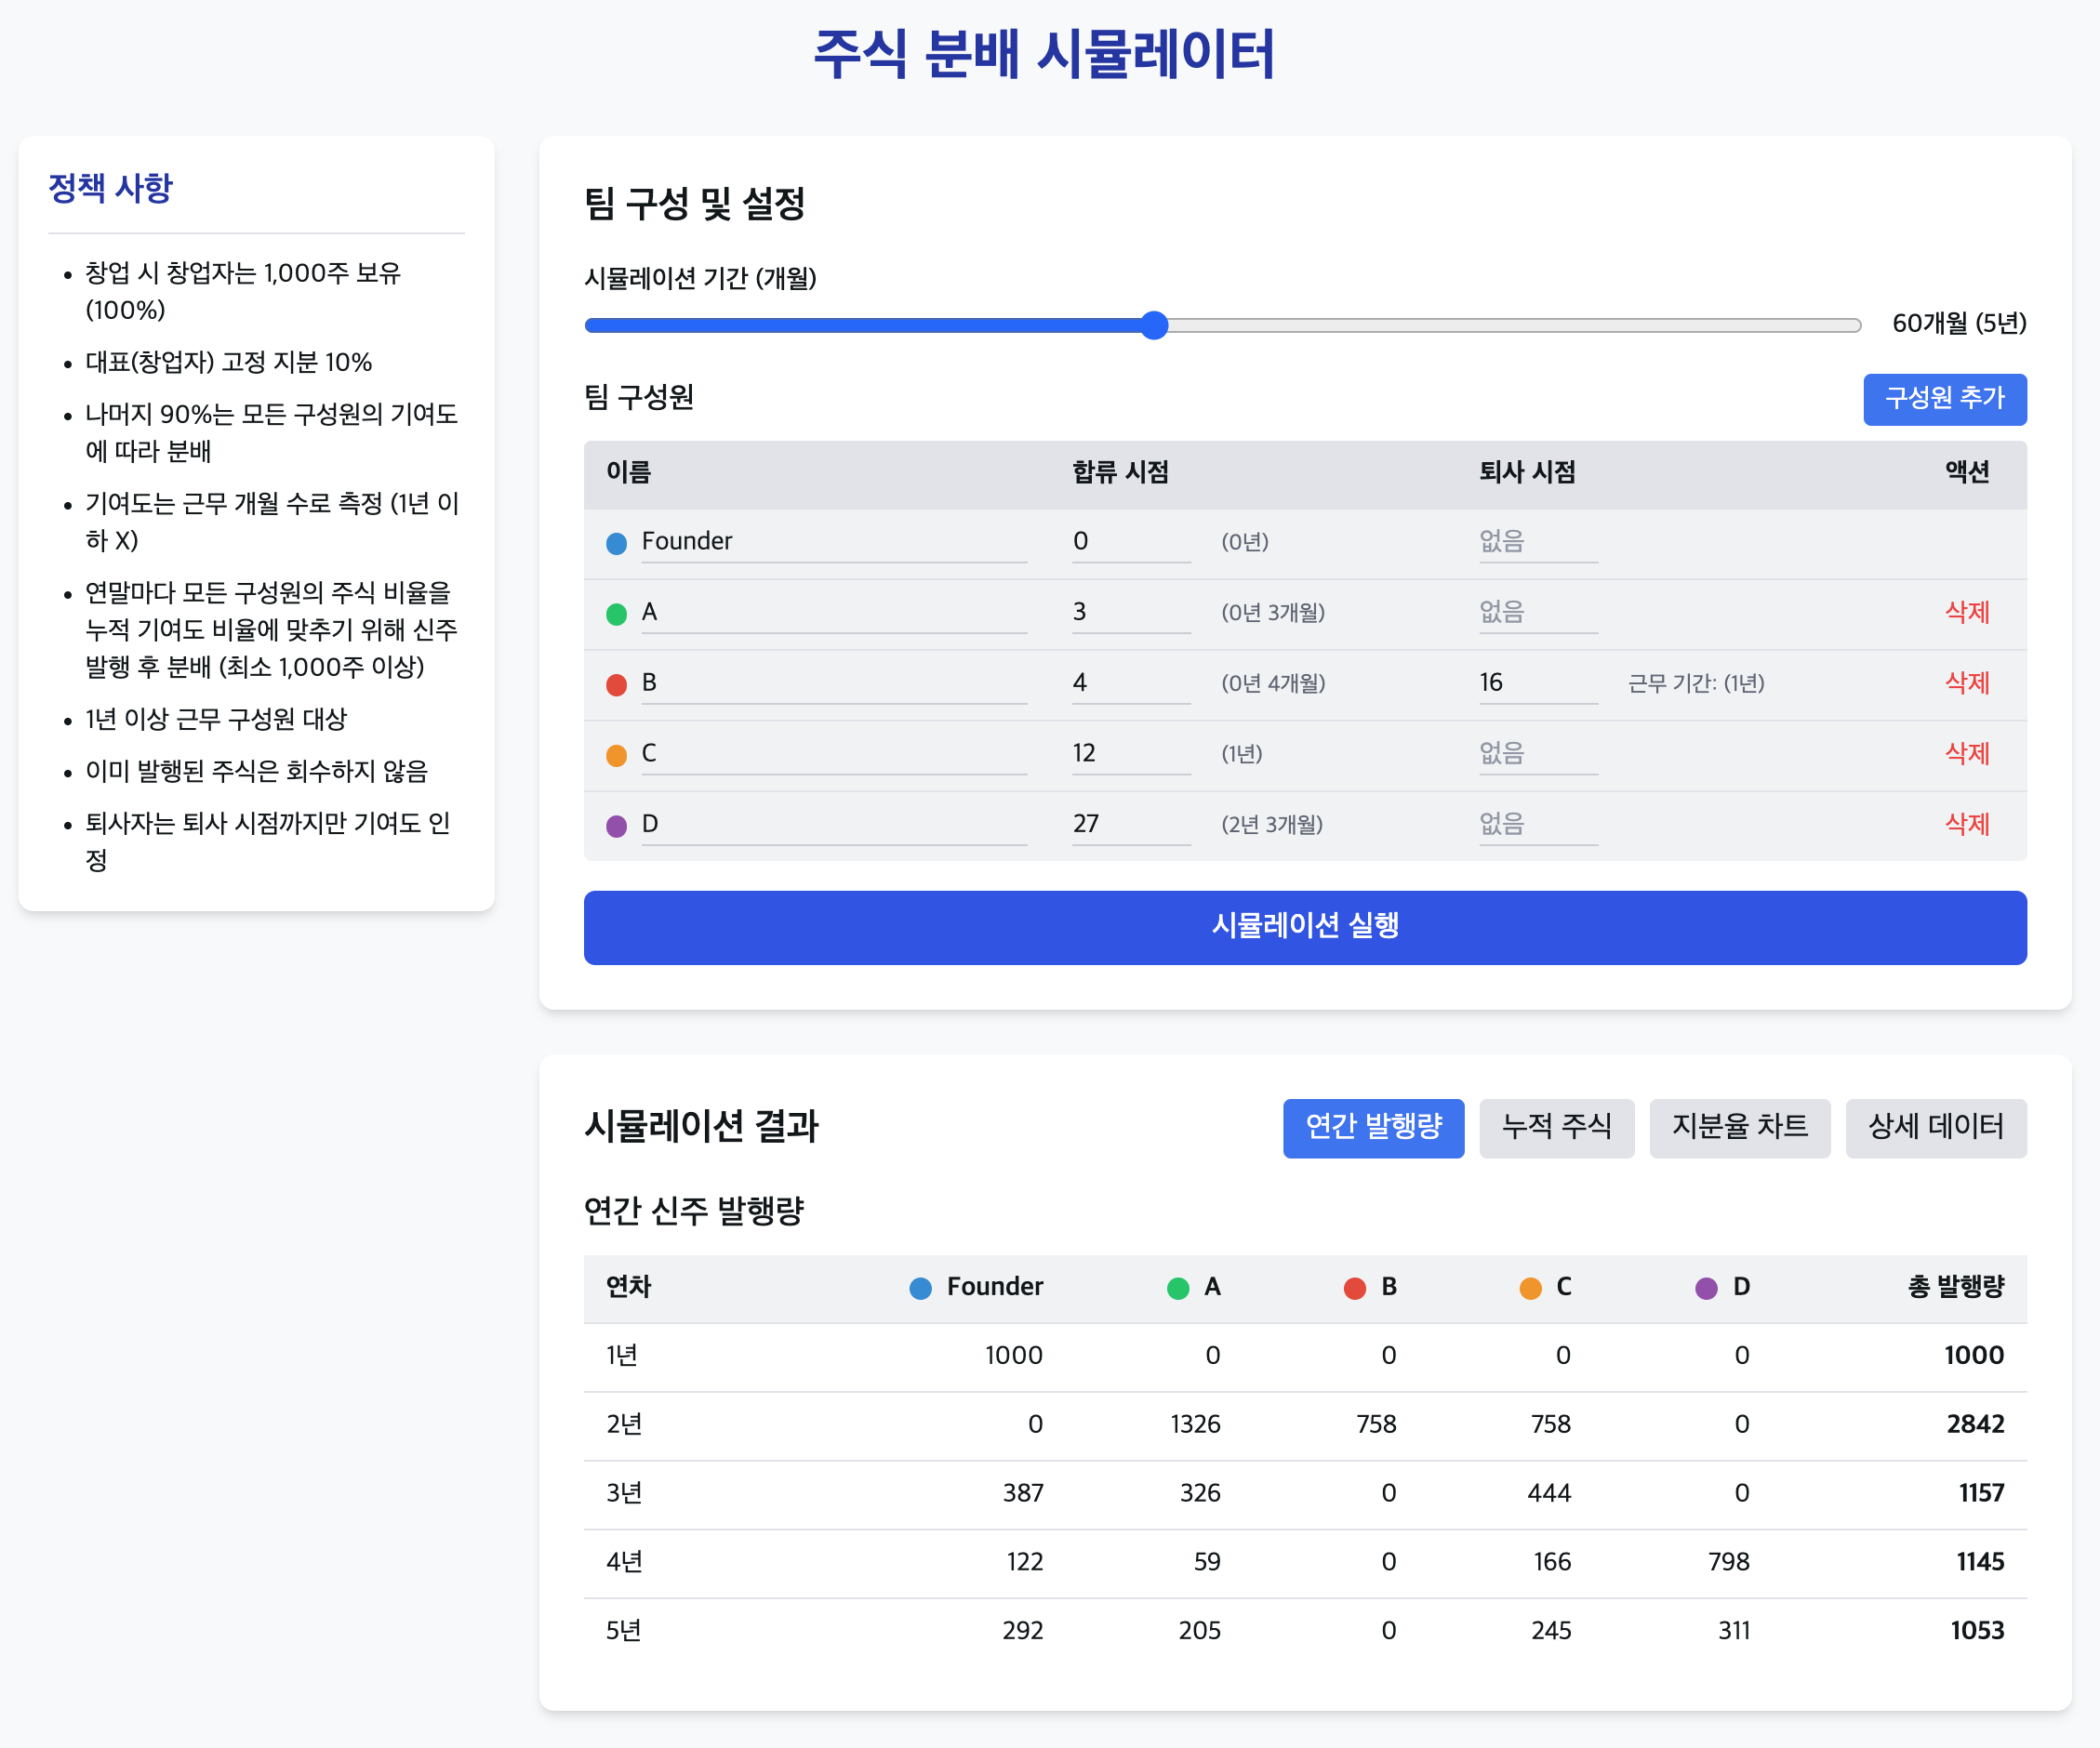Adjust the simulation period slider handle
This screenshot has width=2100, height=1748.
pyautogui.click(x=1154, y=325)
